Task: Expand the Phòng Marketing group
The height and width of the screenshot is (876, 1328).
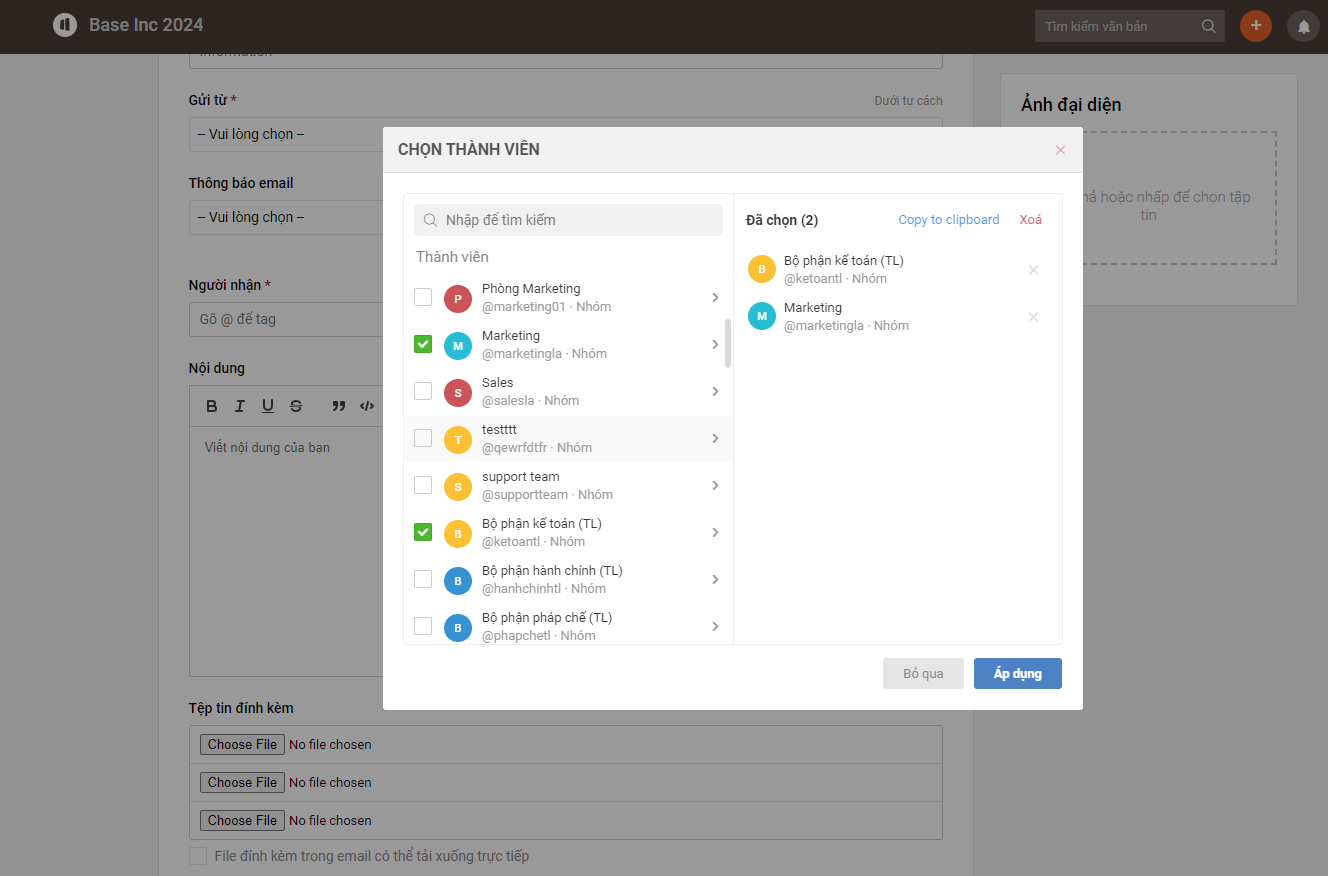Action: [715, 297]
